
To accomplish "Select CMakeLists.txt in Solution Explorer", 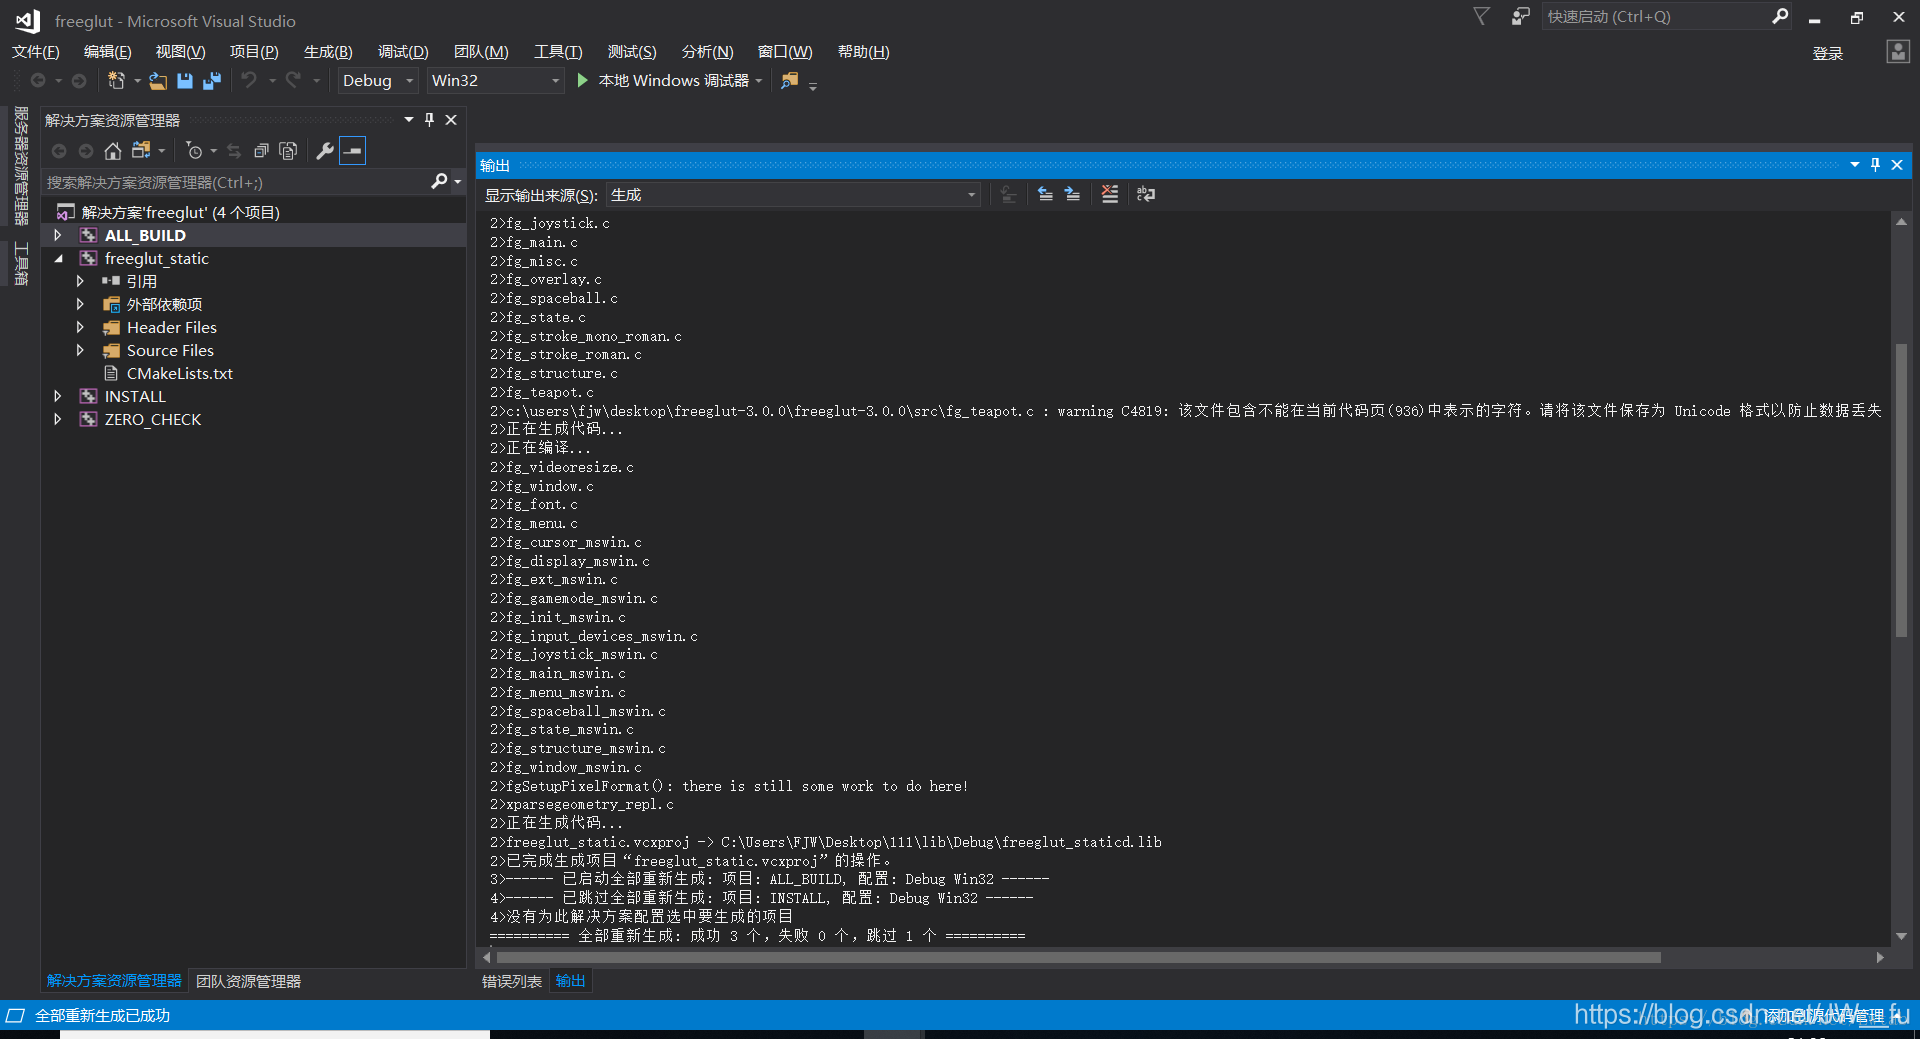I will pos(180,373).
